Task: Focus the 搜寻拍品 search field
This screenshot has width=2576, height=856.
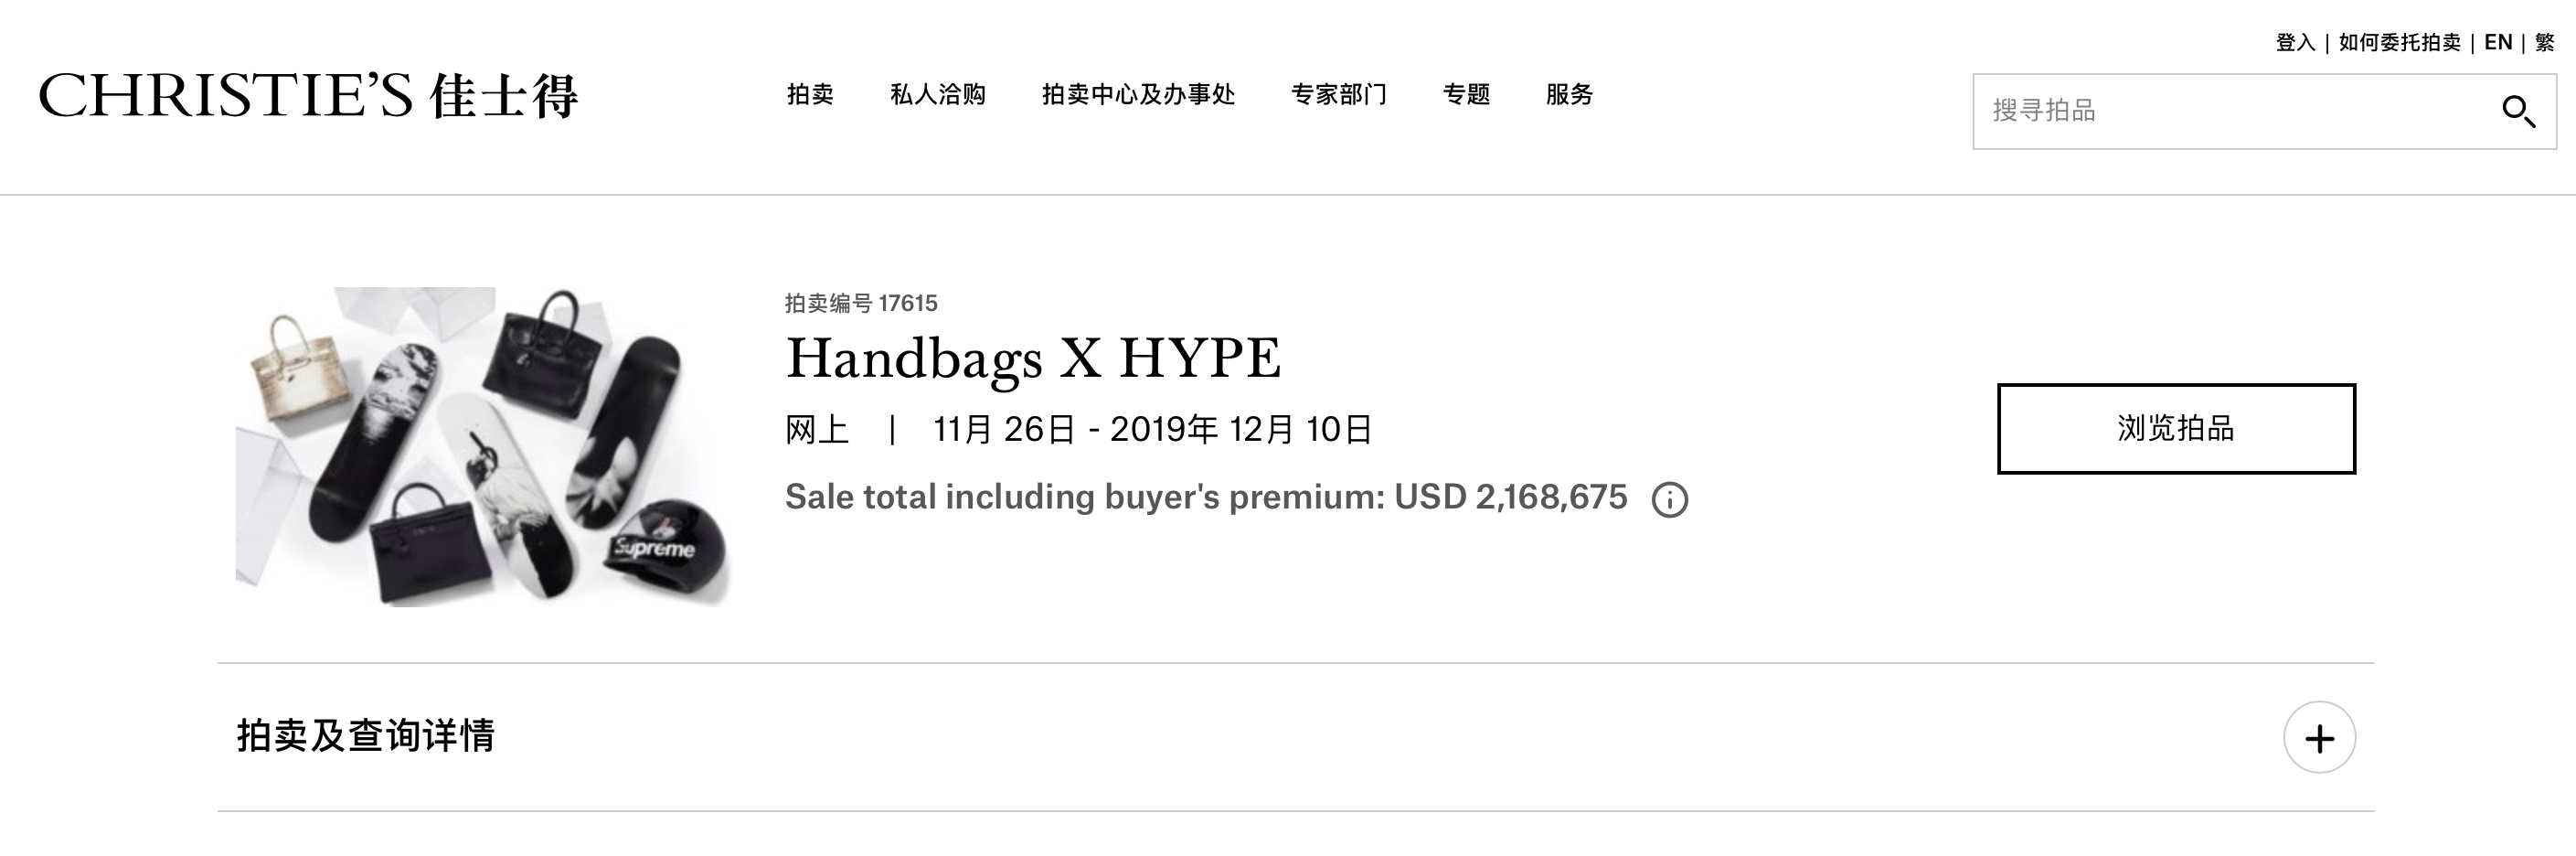Action: tap(2230, 111)
